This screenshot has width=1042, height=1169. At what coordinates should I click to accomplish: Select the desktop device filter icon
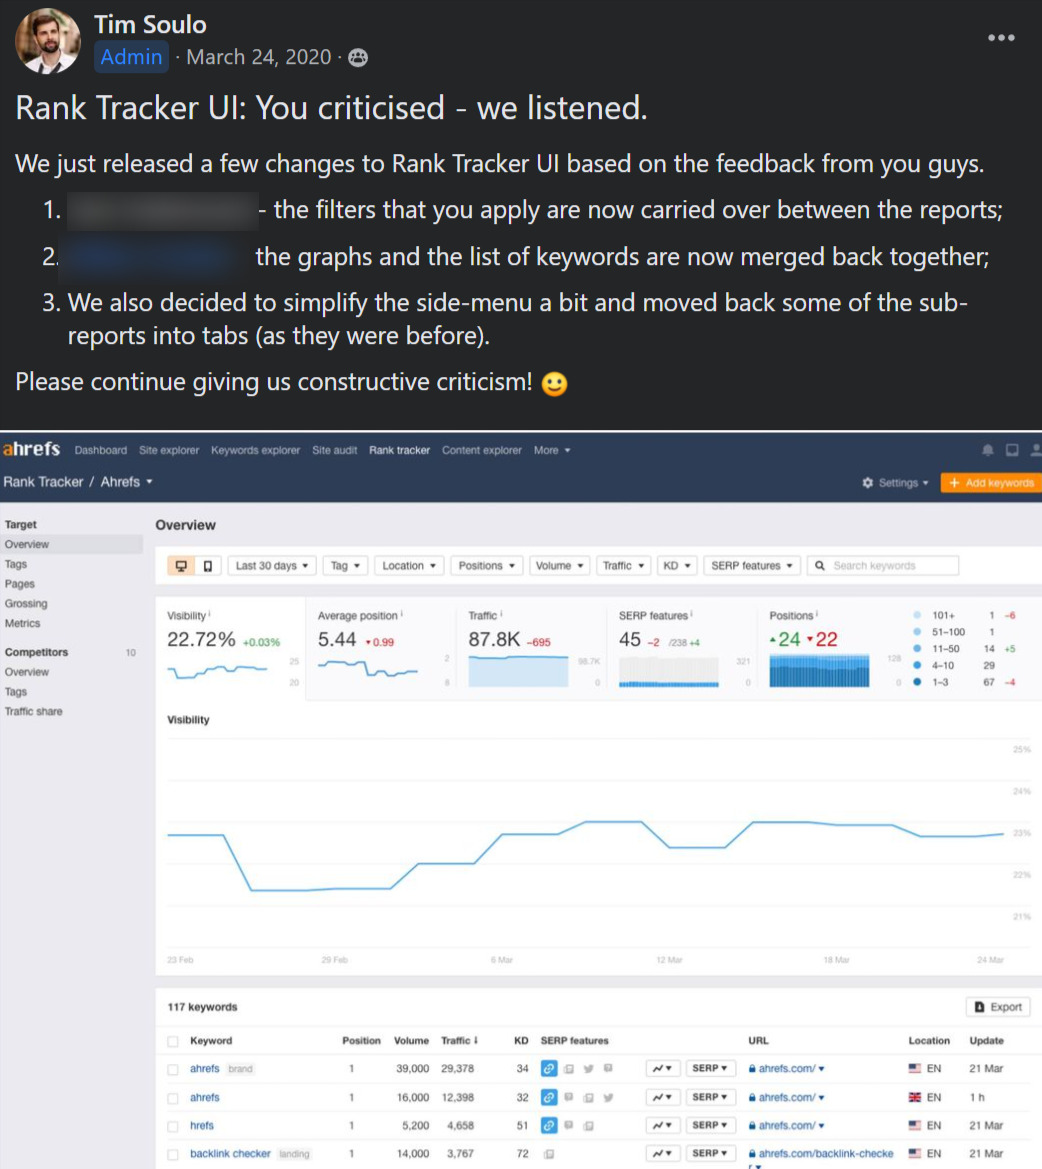(x=182, y=565)
